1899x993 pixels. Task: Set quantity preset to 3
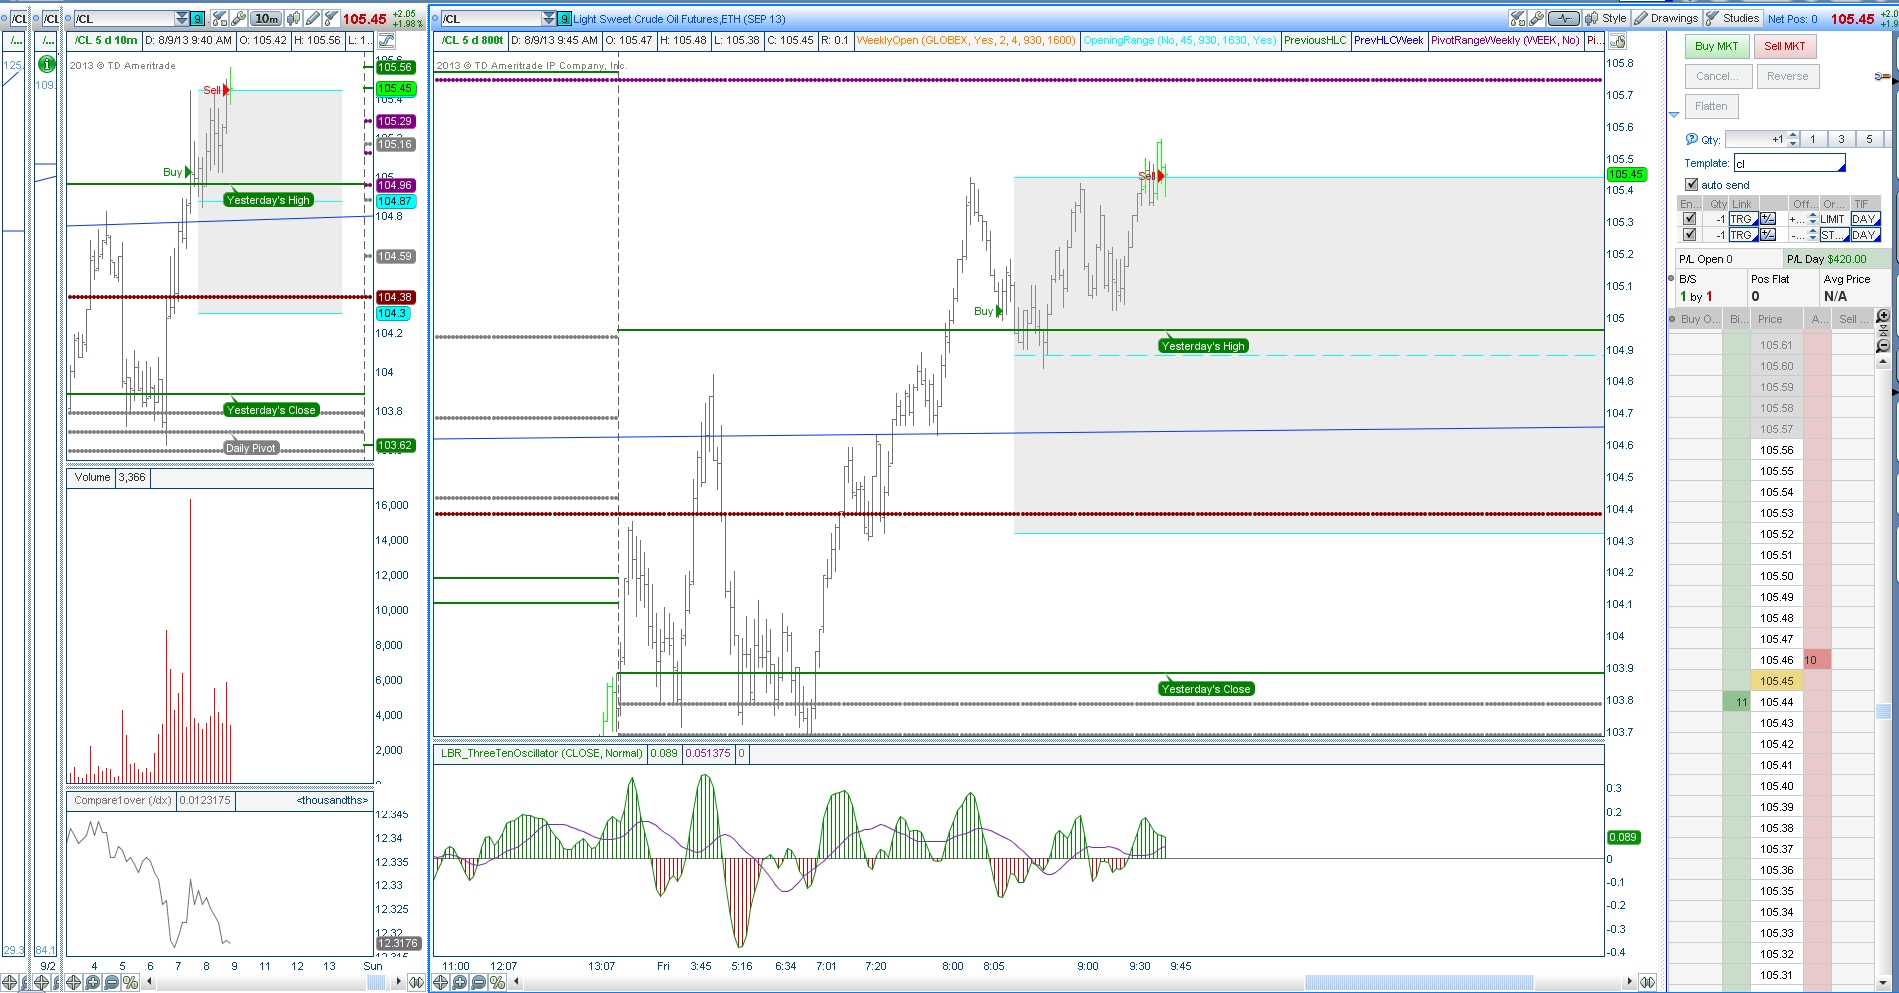(1841, 140)
